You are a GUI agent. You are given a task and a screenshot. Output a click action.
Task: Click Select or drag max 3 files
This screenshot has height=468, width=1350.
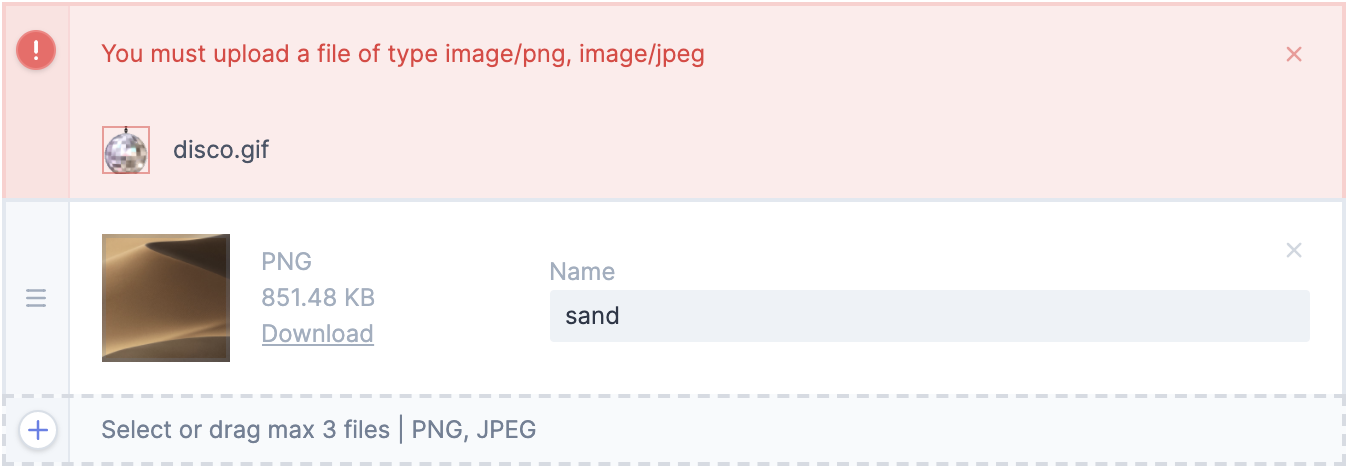coord(245,431)
